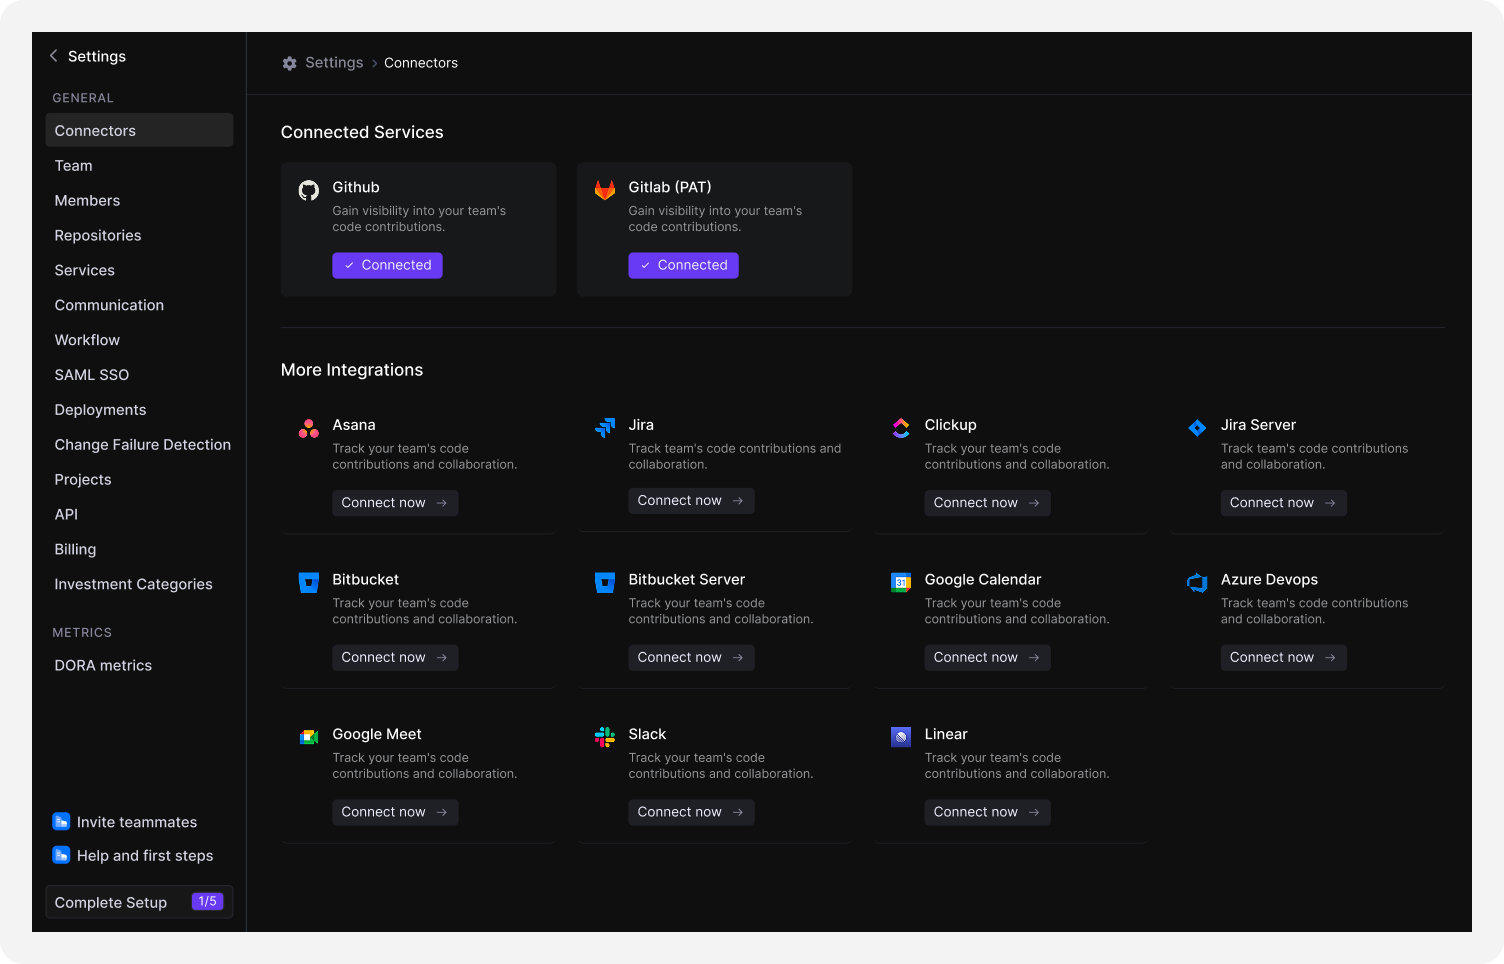1504x964 pixels.
Task: Click the Google Meet icon
Action: click(x=308, y=738)
